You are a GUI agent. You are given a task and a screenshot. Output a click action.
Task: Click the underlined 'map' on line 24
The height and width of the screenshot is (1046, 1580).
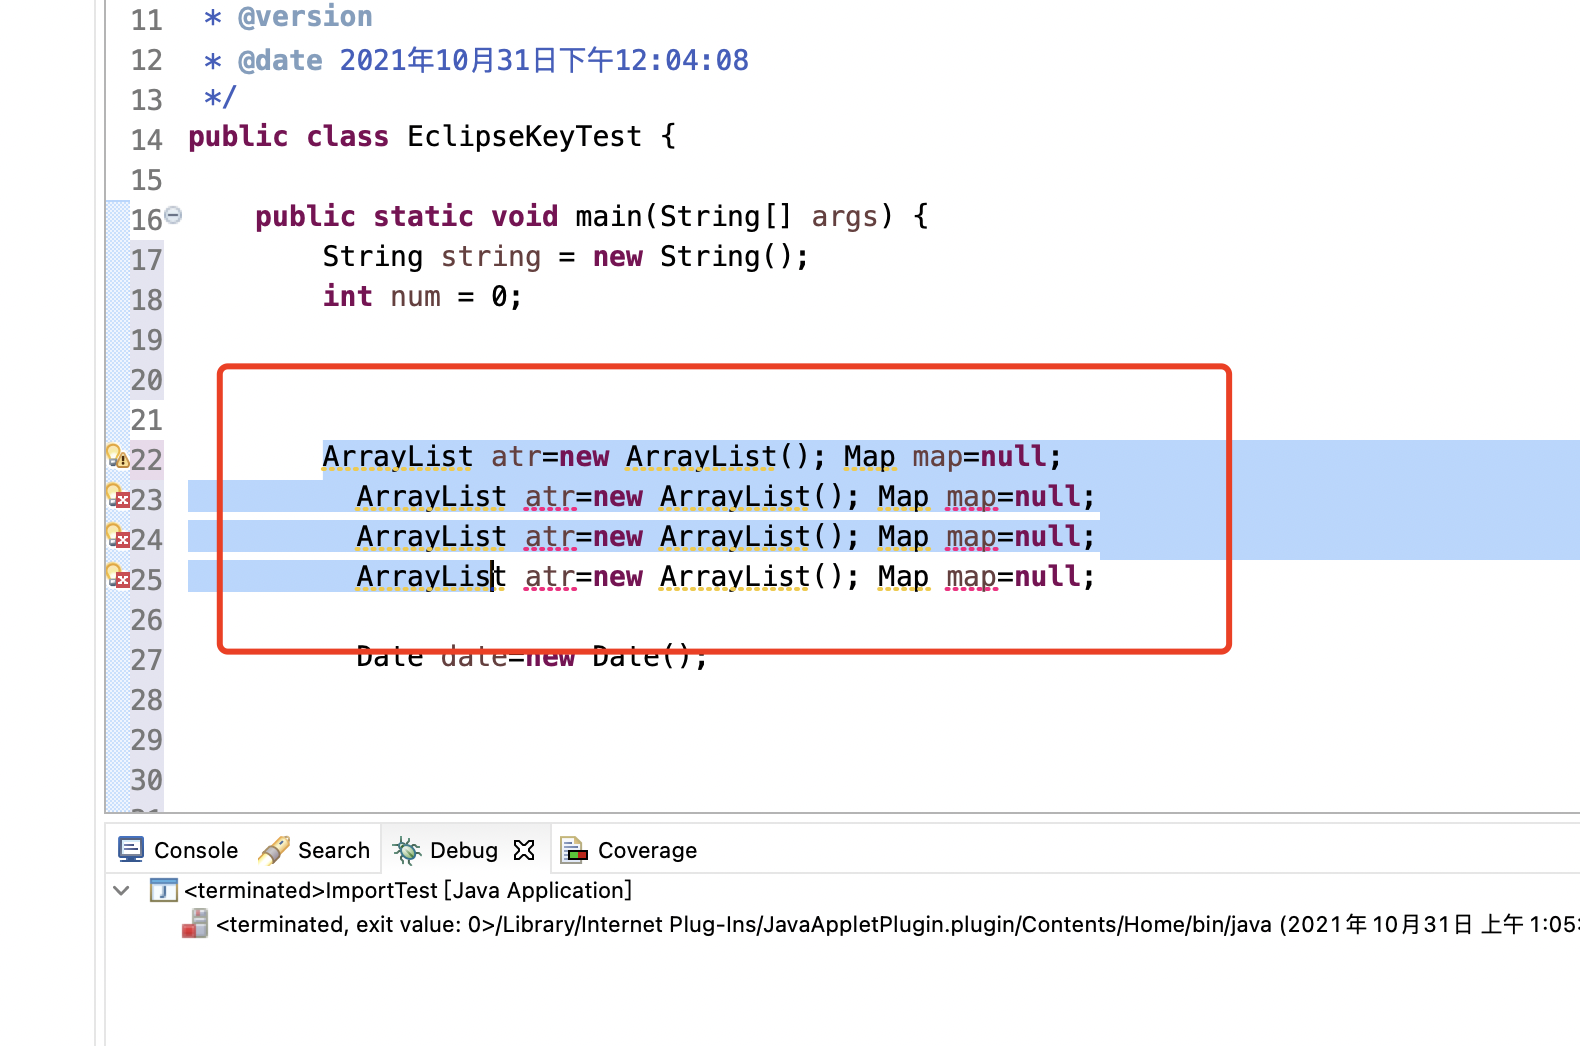[x=972, y=537]
